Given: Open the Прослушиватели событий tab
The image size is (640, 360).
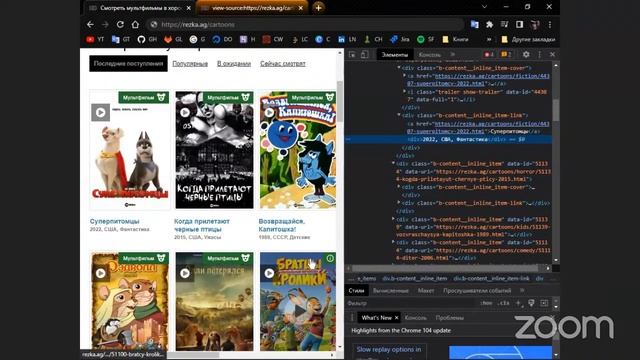Looking at the screenshot, I should [477, 291].
